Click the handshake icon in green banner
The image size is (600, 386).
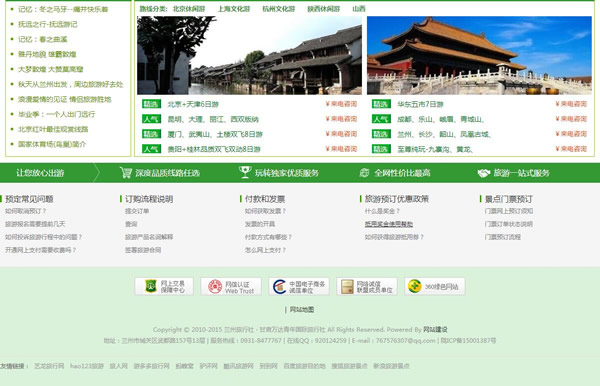(484, 173)
